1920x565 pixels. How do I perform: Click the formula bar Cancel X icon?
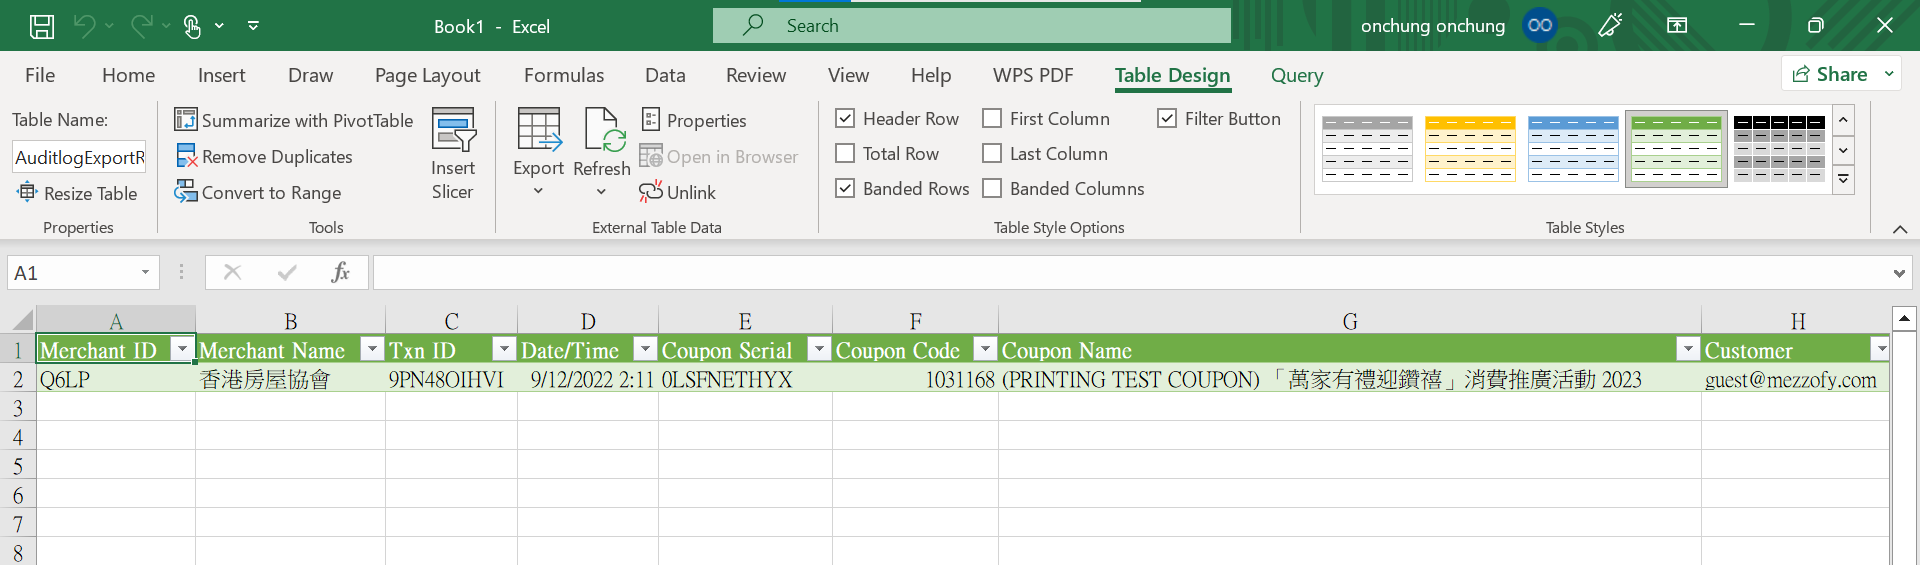point(232,272)
